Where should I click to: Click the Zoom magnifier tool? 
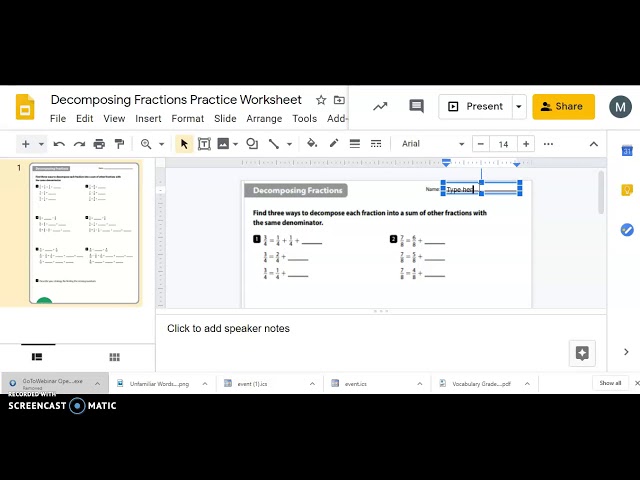(146, 144)
